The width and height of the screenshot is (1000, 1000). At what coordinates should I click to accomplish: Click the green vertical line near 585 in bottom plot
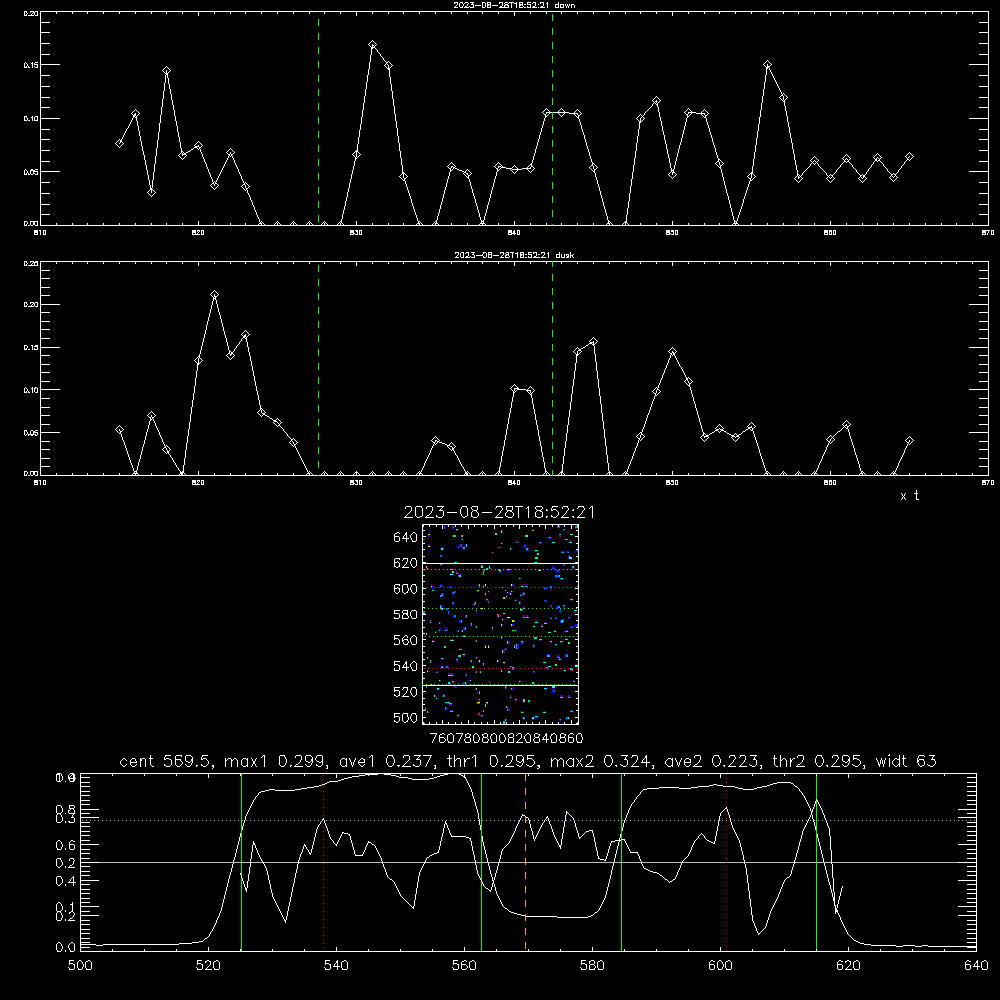point(621,862)
